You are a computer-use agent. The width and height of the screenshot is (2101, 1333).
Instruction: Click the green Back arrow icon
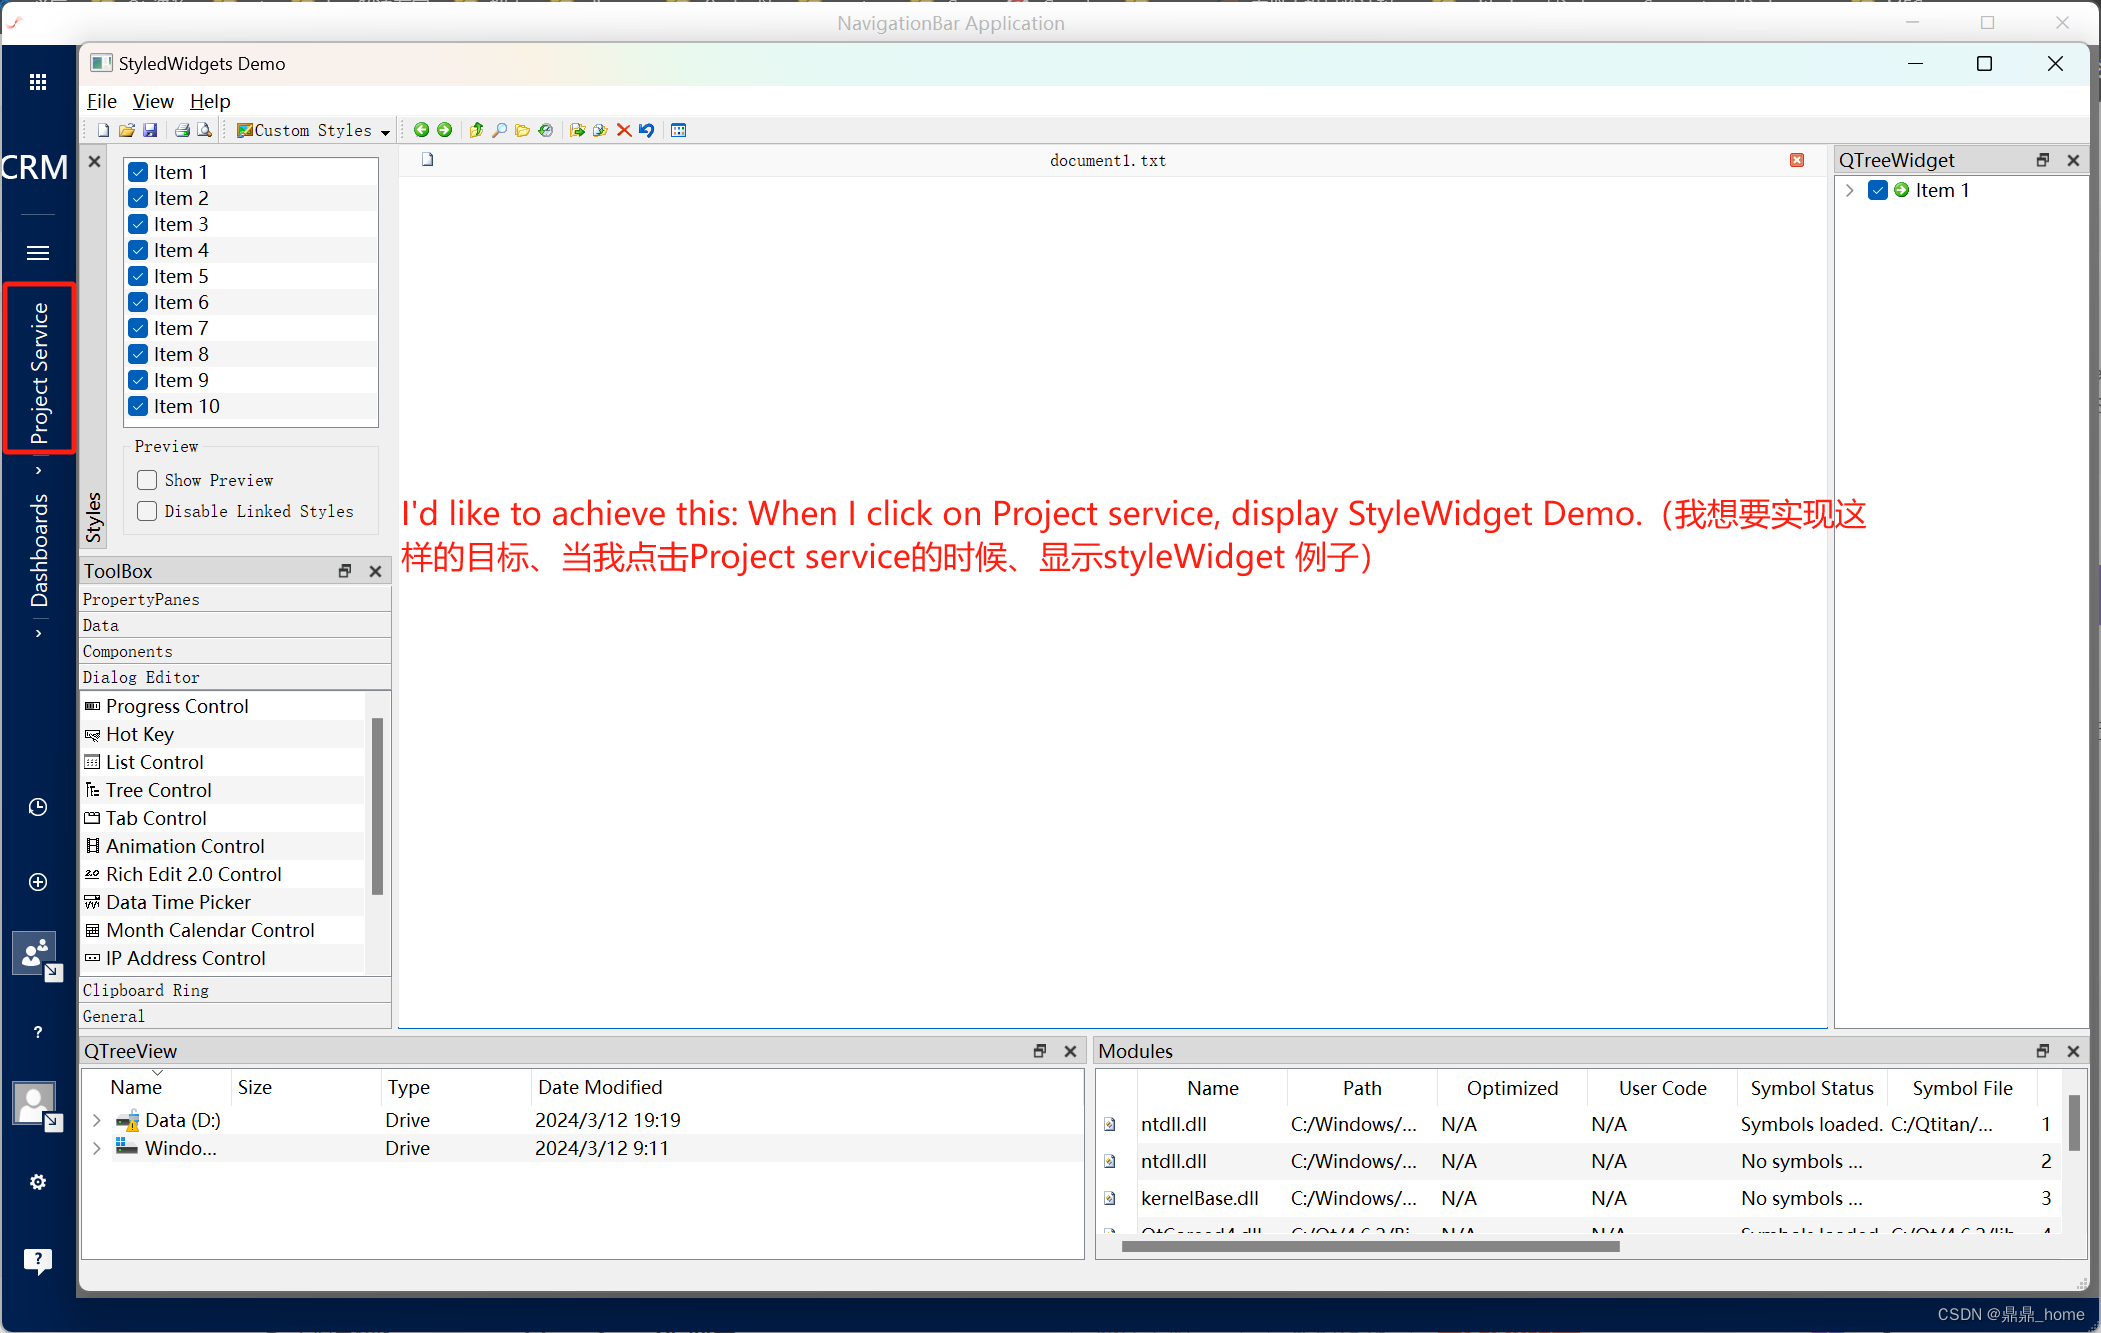421,130
